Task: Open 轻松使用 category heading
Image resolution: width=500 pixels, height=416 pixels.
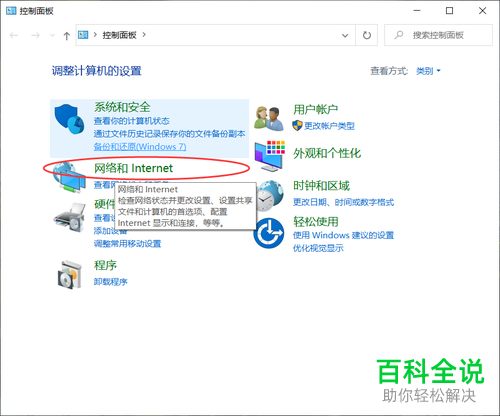Action: coord(316,222)
